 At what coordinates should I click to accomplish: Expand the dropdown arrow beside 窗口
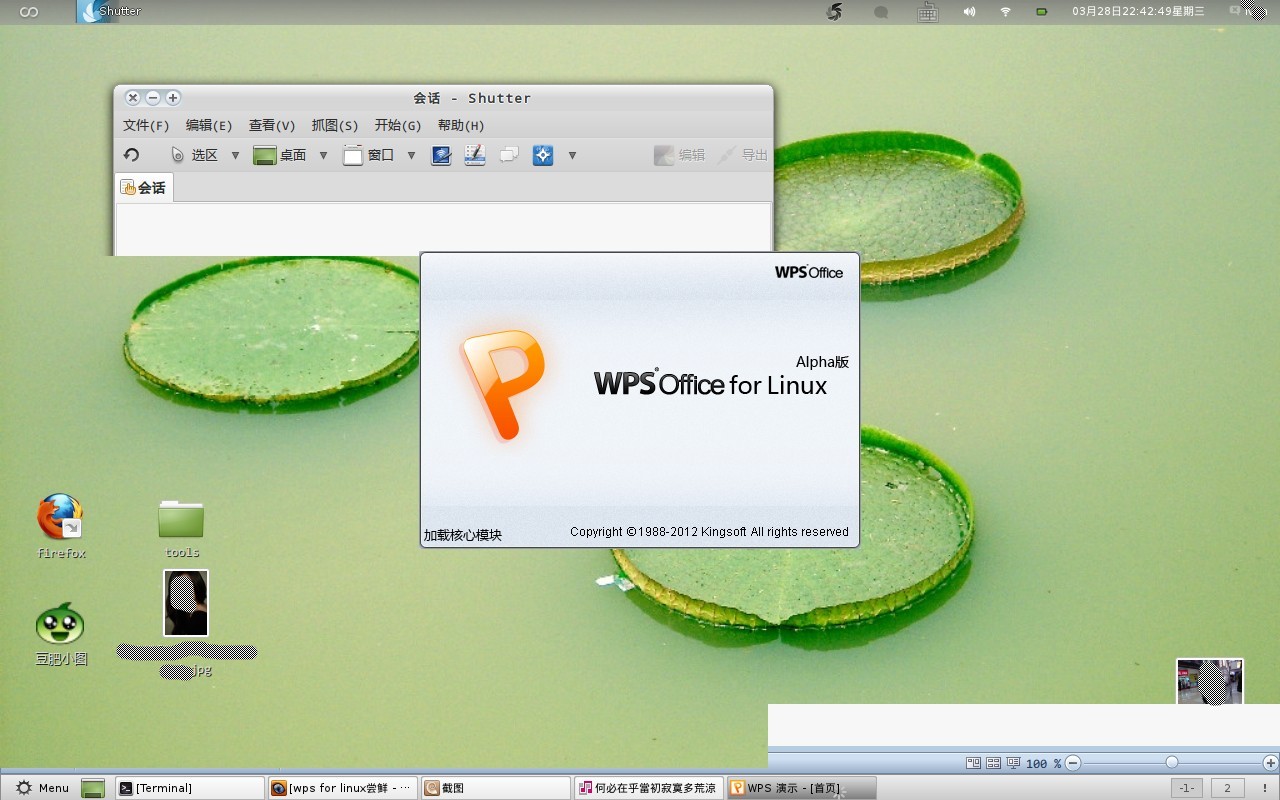click(411, 155)
